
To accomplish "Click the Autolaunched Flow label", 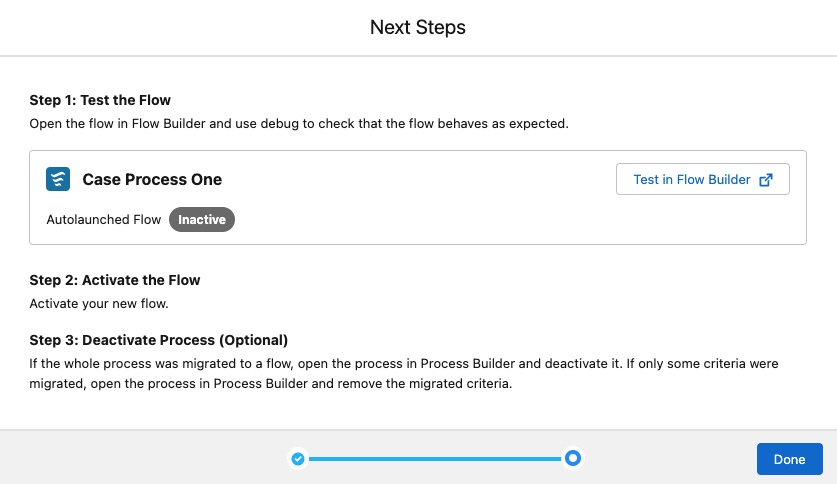I will click(x=104, y=219).
